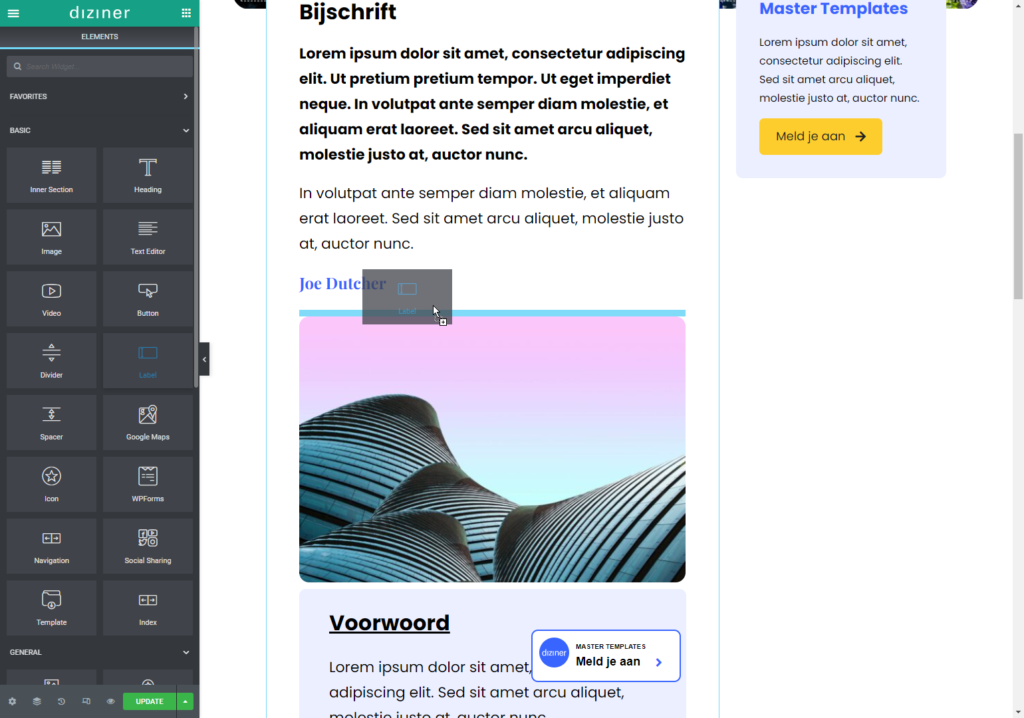Open page settings gear icon

[12, 701]
